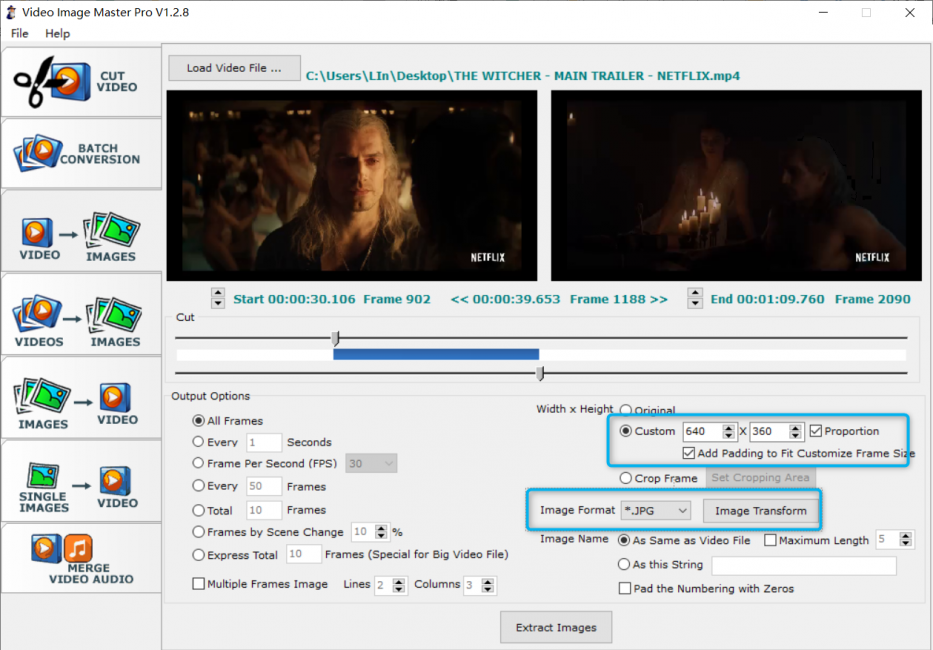Expand the Frame Per Second dropdown
This screenshot has height=650, width=933.
(x=371, y=463)
